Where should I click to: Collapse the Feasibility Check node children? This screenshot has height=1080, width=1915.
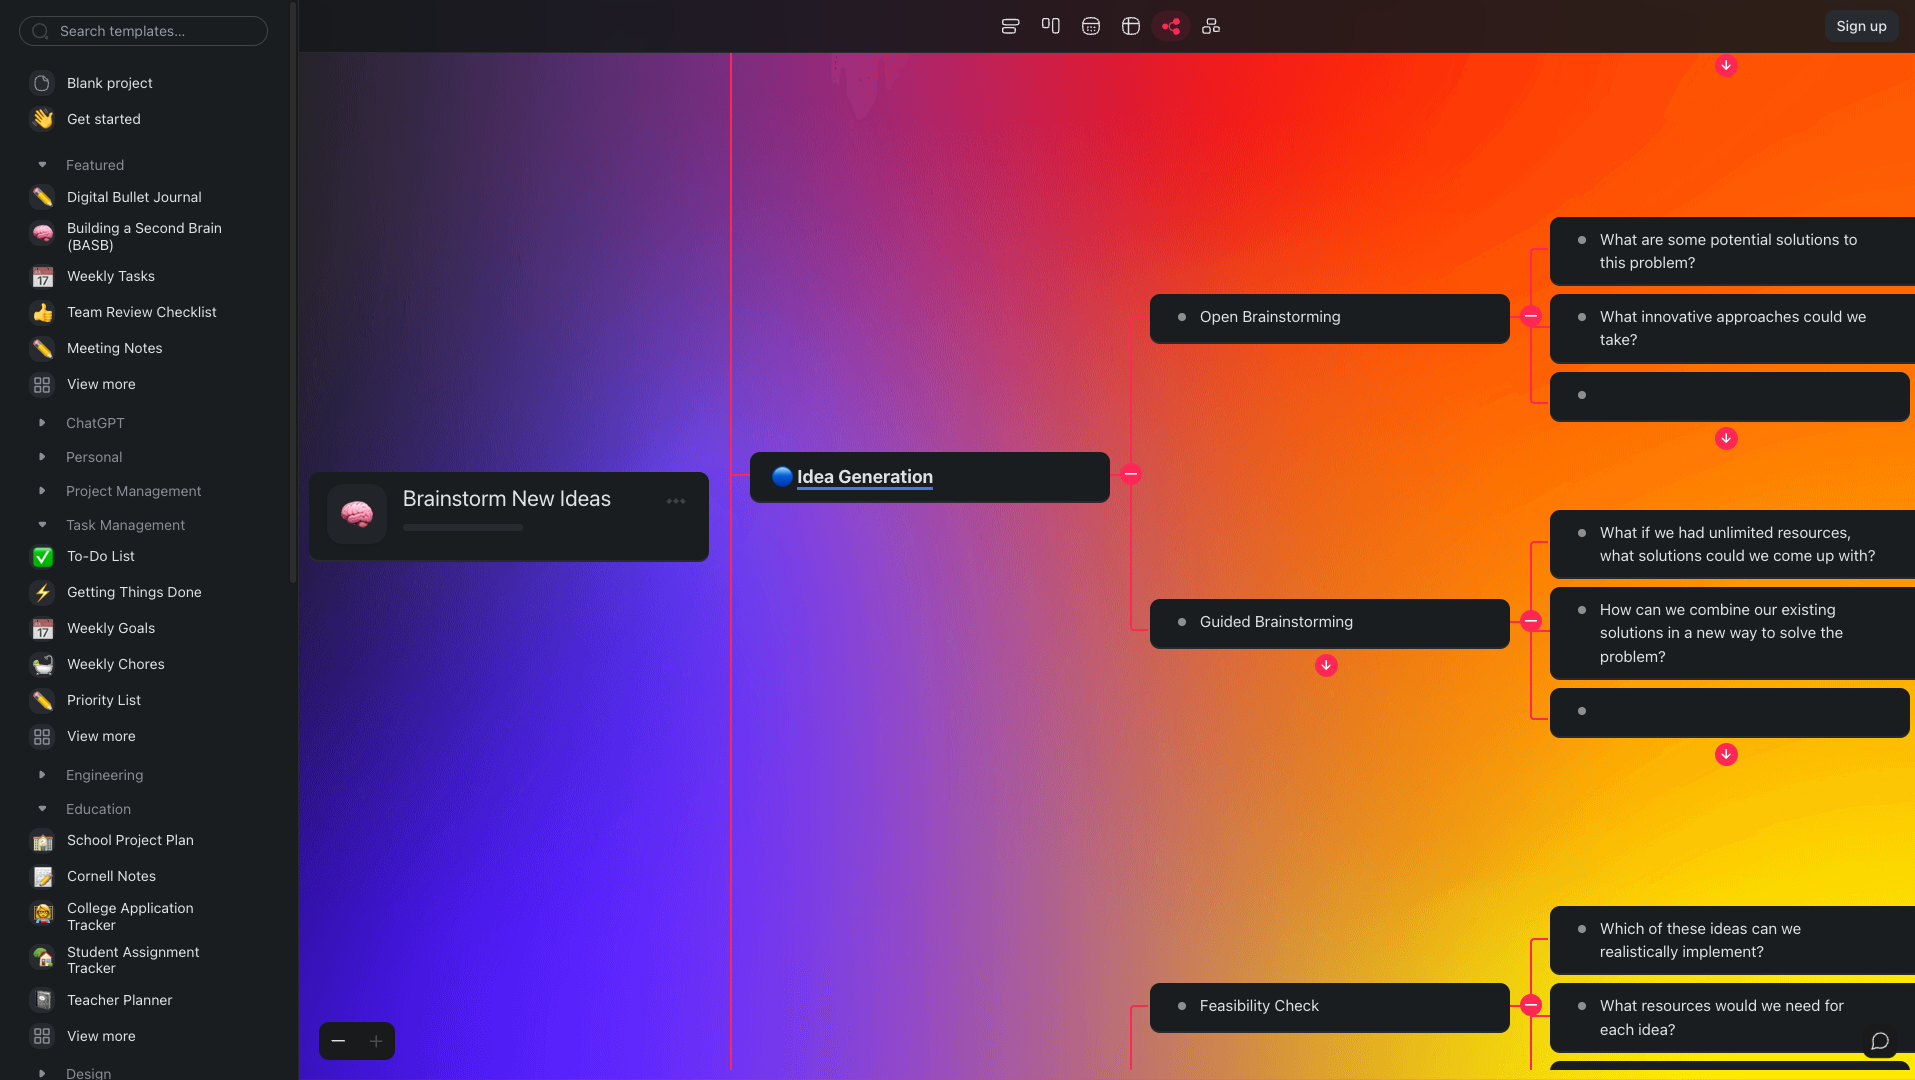point(1531,1005)
